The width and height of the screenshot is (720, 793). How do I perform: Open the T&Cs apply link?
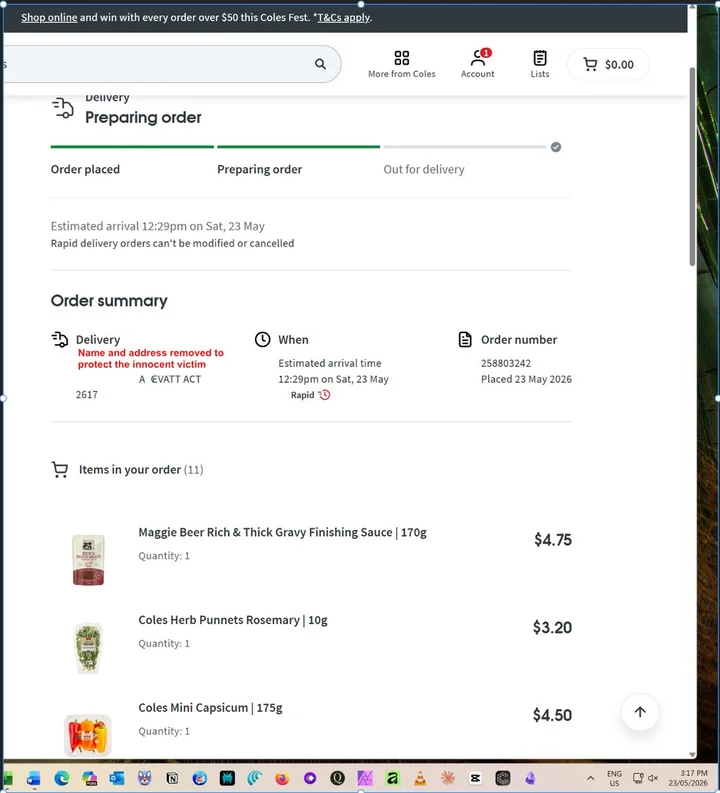[x=344, y=17]
